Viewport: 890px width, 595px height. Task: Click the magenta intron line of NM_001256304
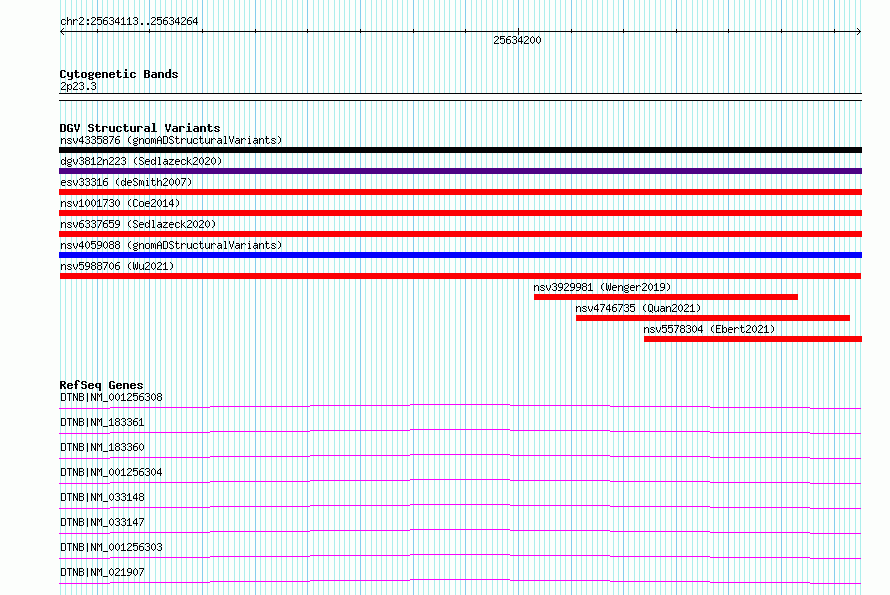click(x=460, y=480)
